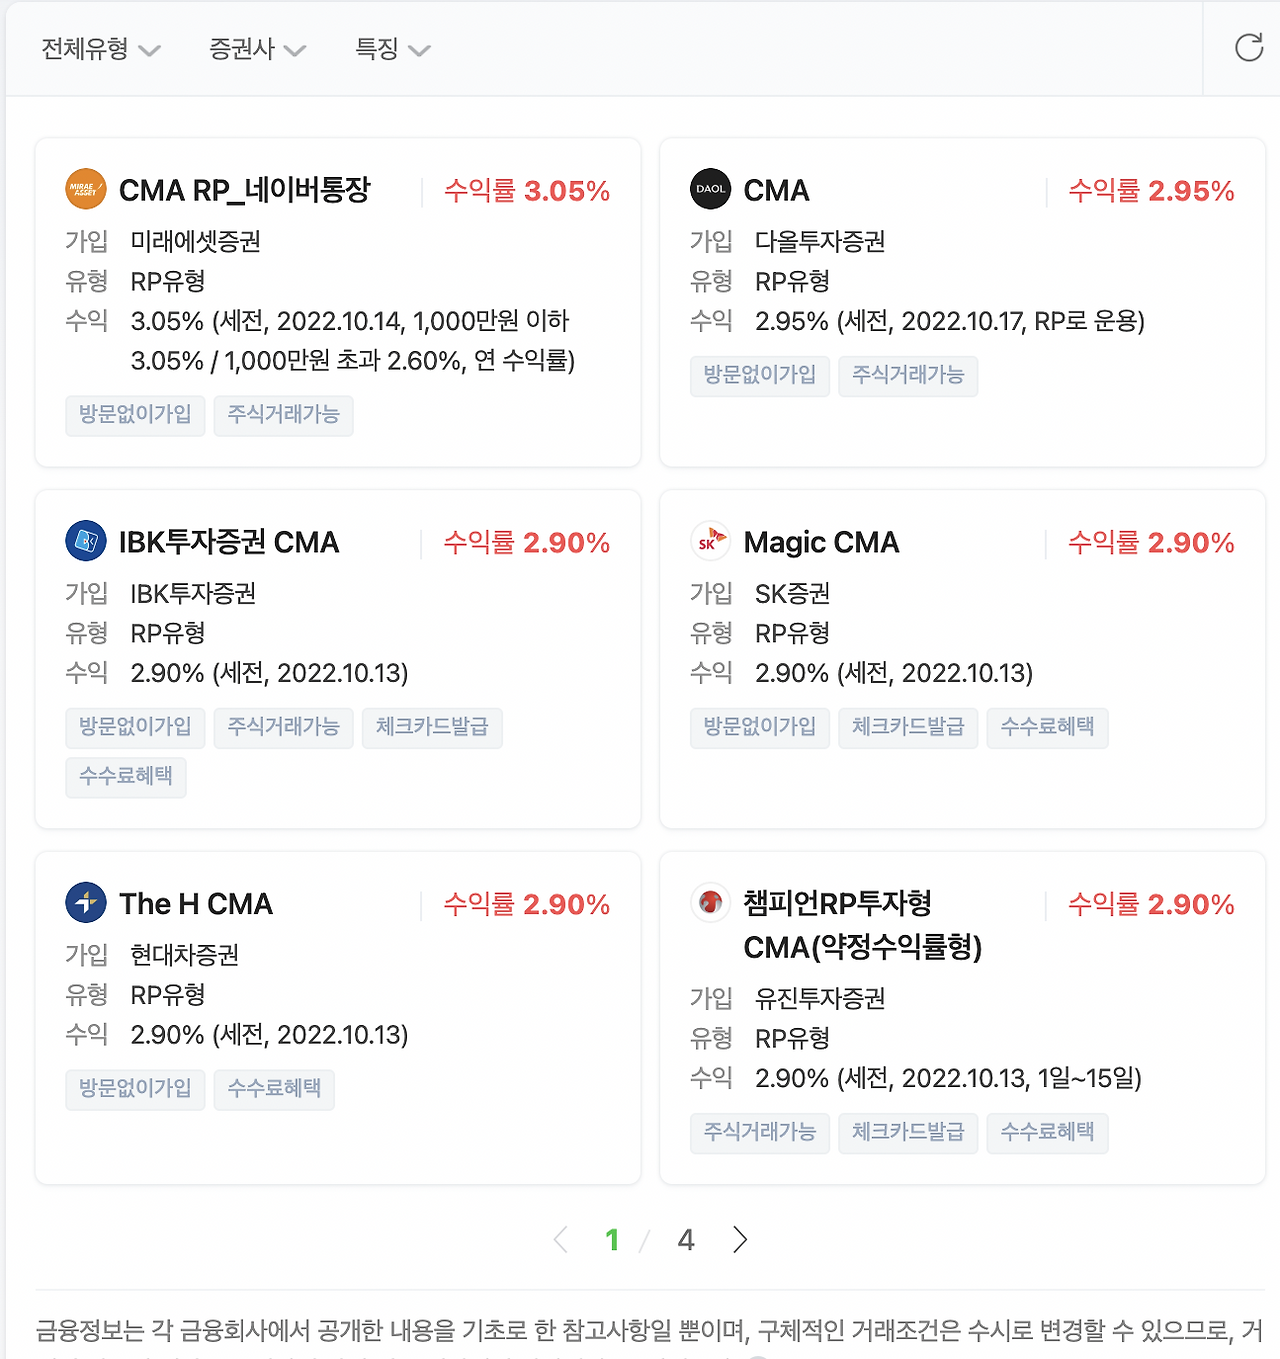Screen dimensions: 1280x1359
Task: Click 체크카드발급 tag on IBK투자증권 CMA card
Action: pos(432,727)
